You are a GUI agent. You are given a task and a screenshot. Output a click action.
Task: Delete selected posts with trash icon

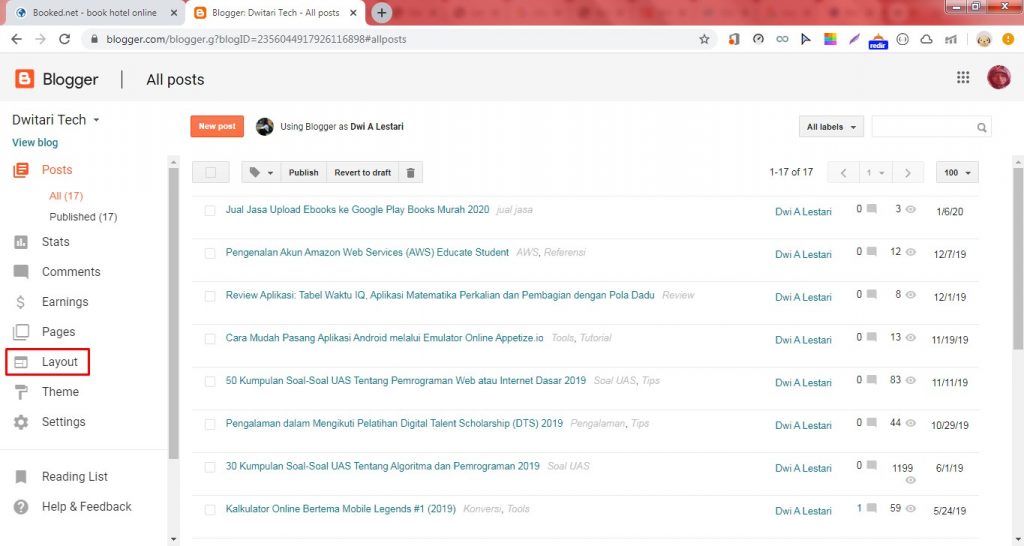coord(411,172)
